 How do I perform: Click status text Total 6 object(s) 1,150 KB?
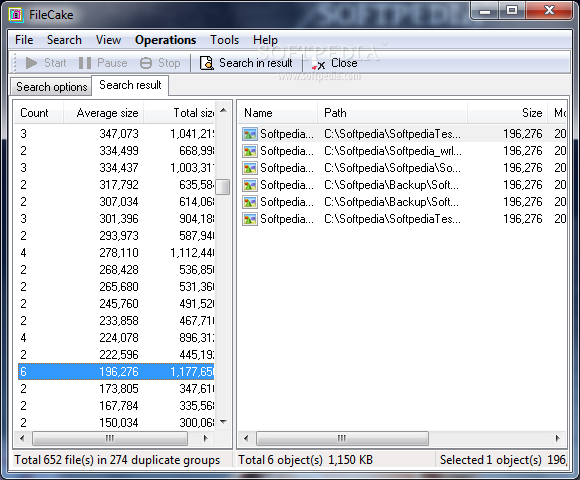306,460
